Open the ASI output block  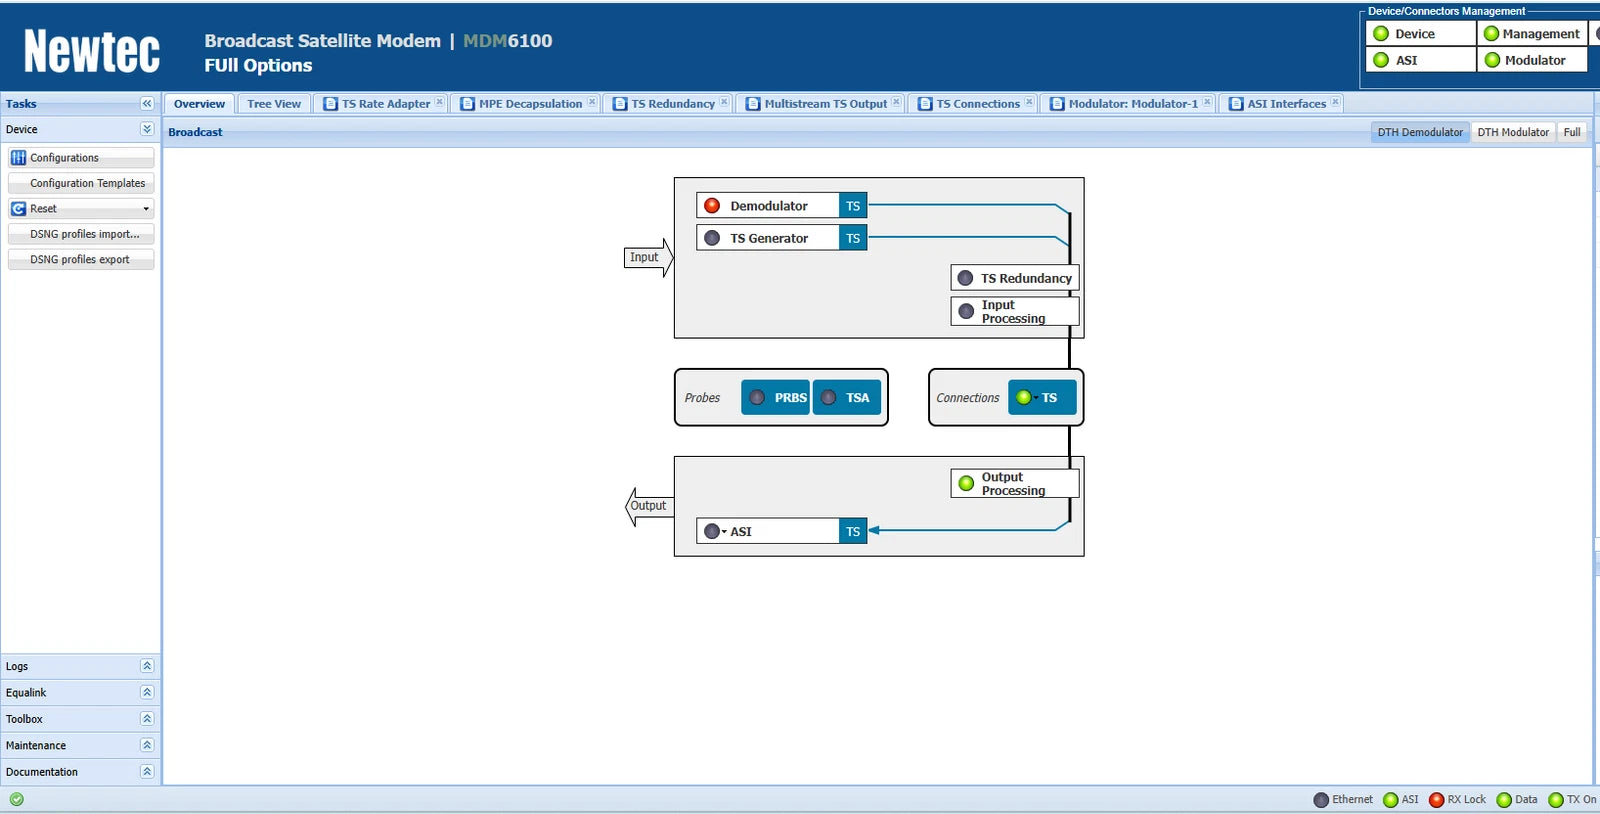coord(767,531)
